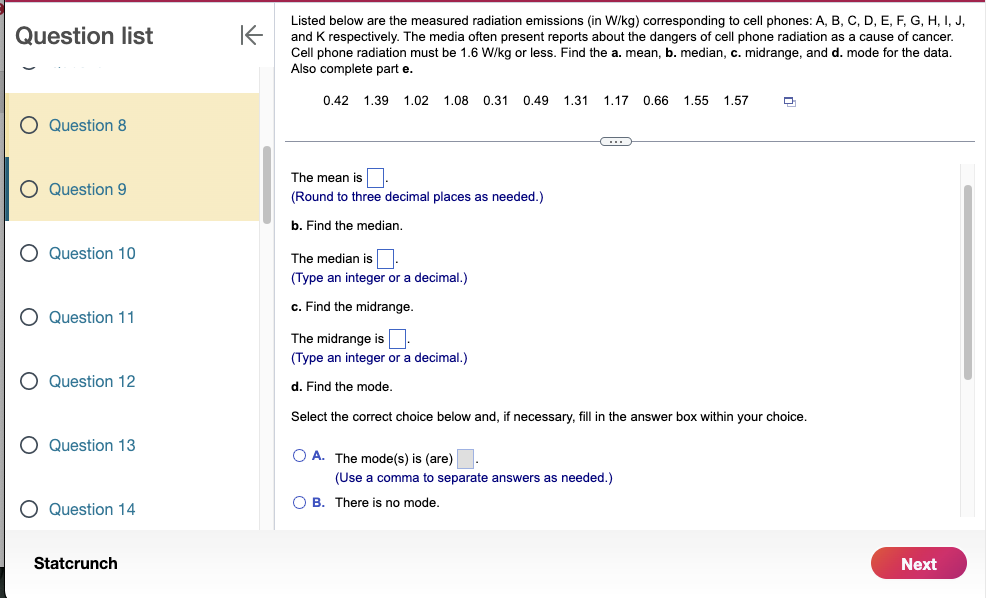Select choice B, There is no mode
Viewport: 986px width, 598px height.
coord(301,500)
